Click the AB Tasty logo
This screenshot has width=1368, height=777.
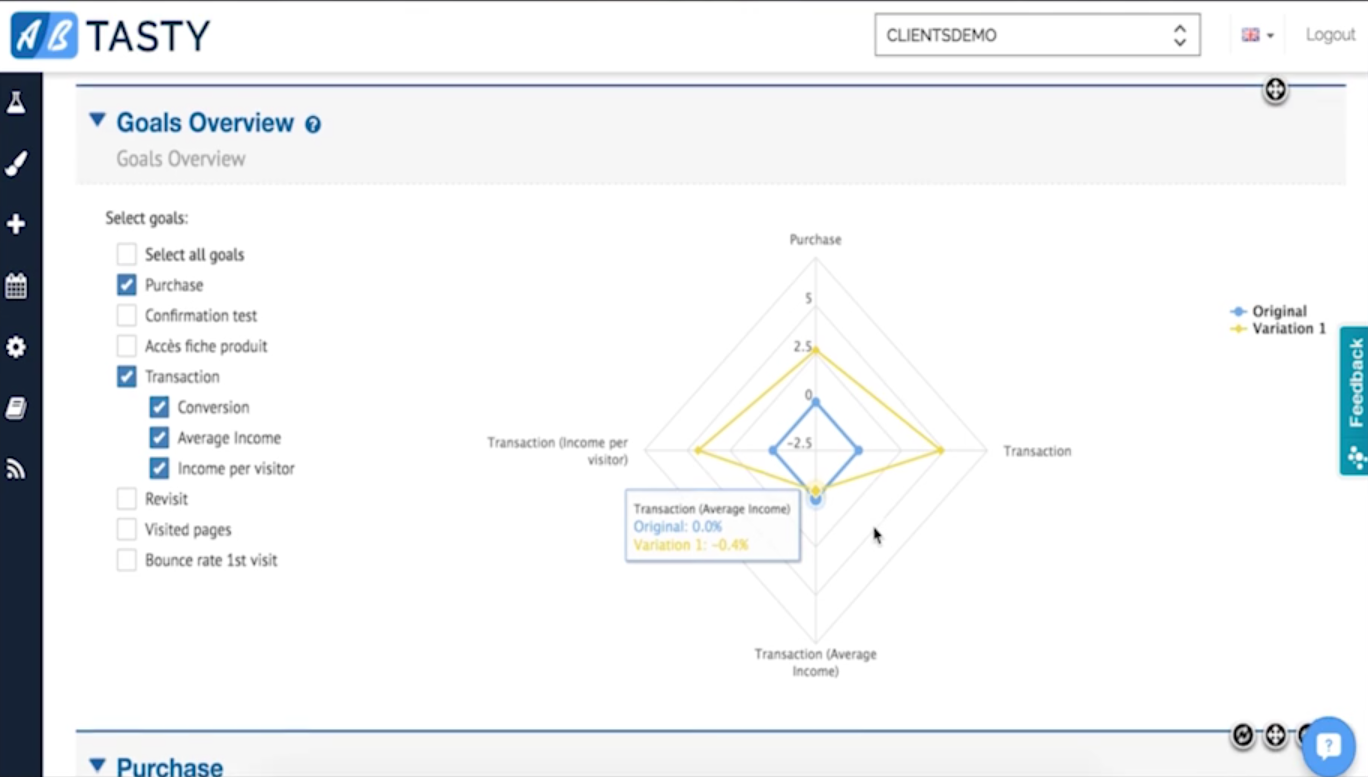tap(110, 36)
